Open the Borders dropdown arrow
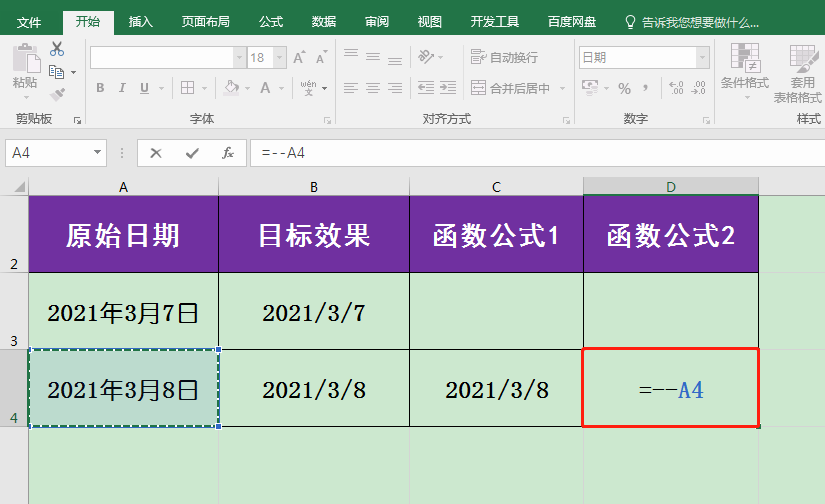 click(x=204, y=88)
